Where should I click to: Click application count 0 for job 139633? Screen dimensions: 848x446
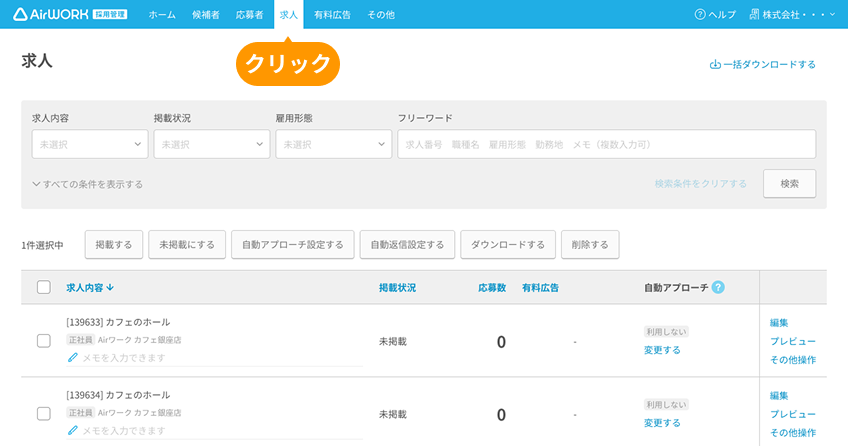tap(501, 342)
